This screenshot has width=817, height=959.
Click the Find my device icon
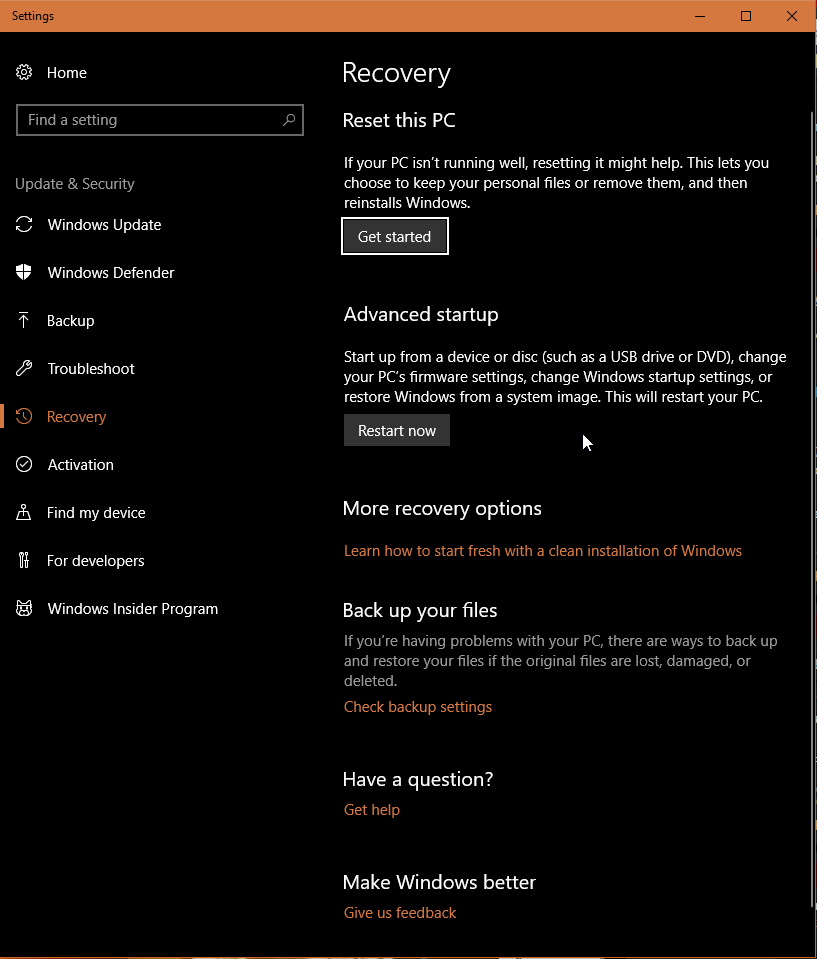coord(24,512)
